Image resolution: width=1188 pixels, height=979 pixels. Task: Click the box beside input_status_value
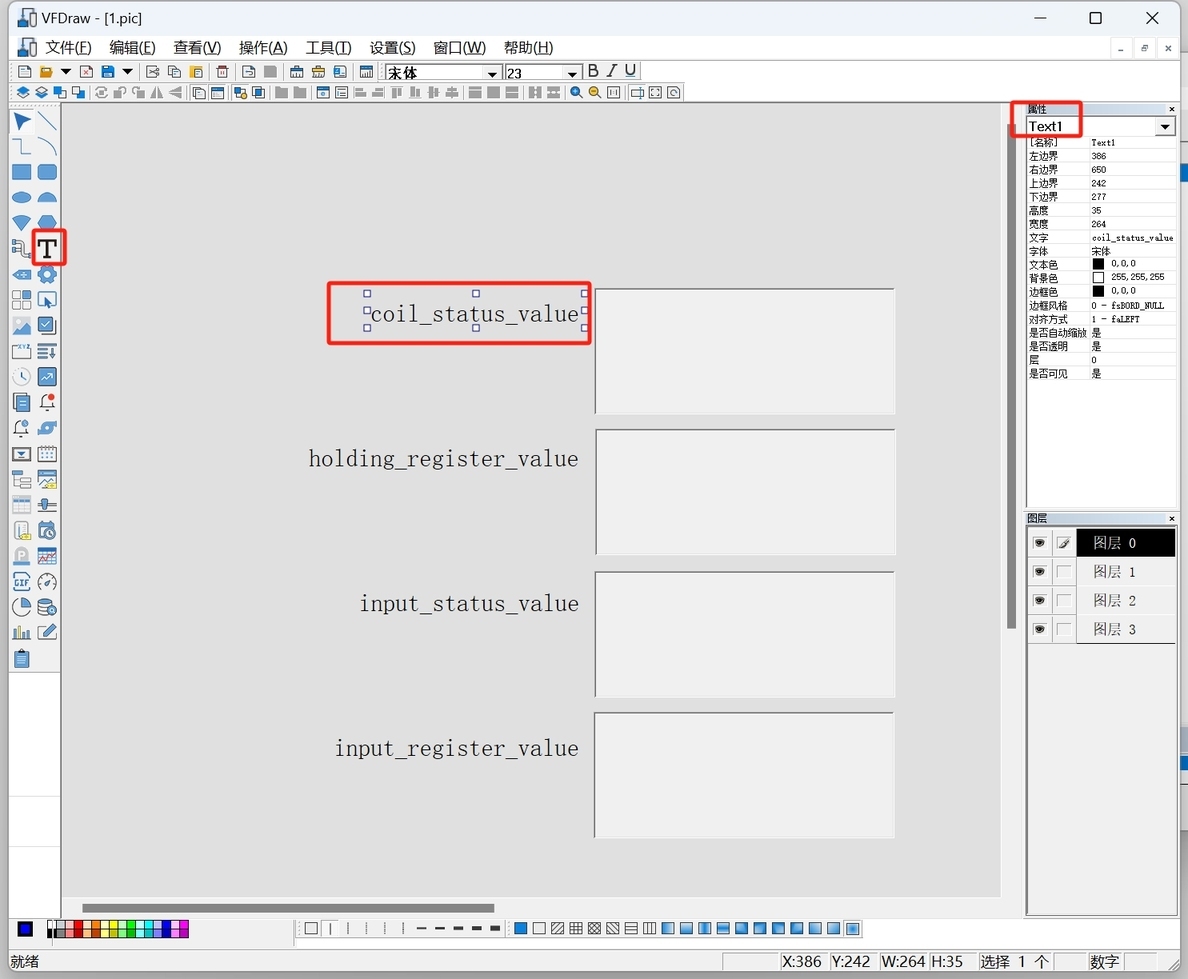tap(745, 634)
